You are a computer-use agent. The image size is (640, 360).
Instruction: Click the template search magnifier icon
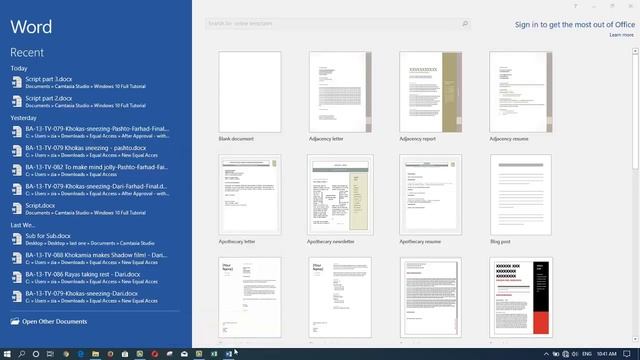point(465,24)
